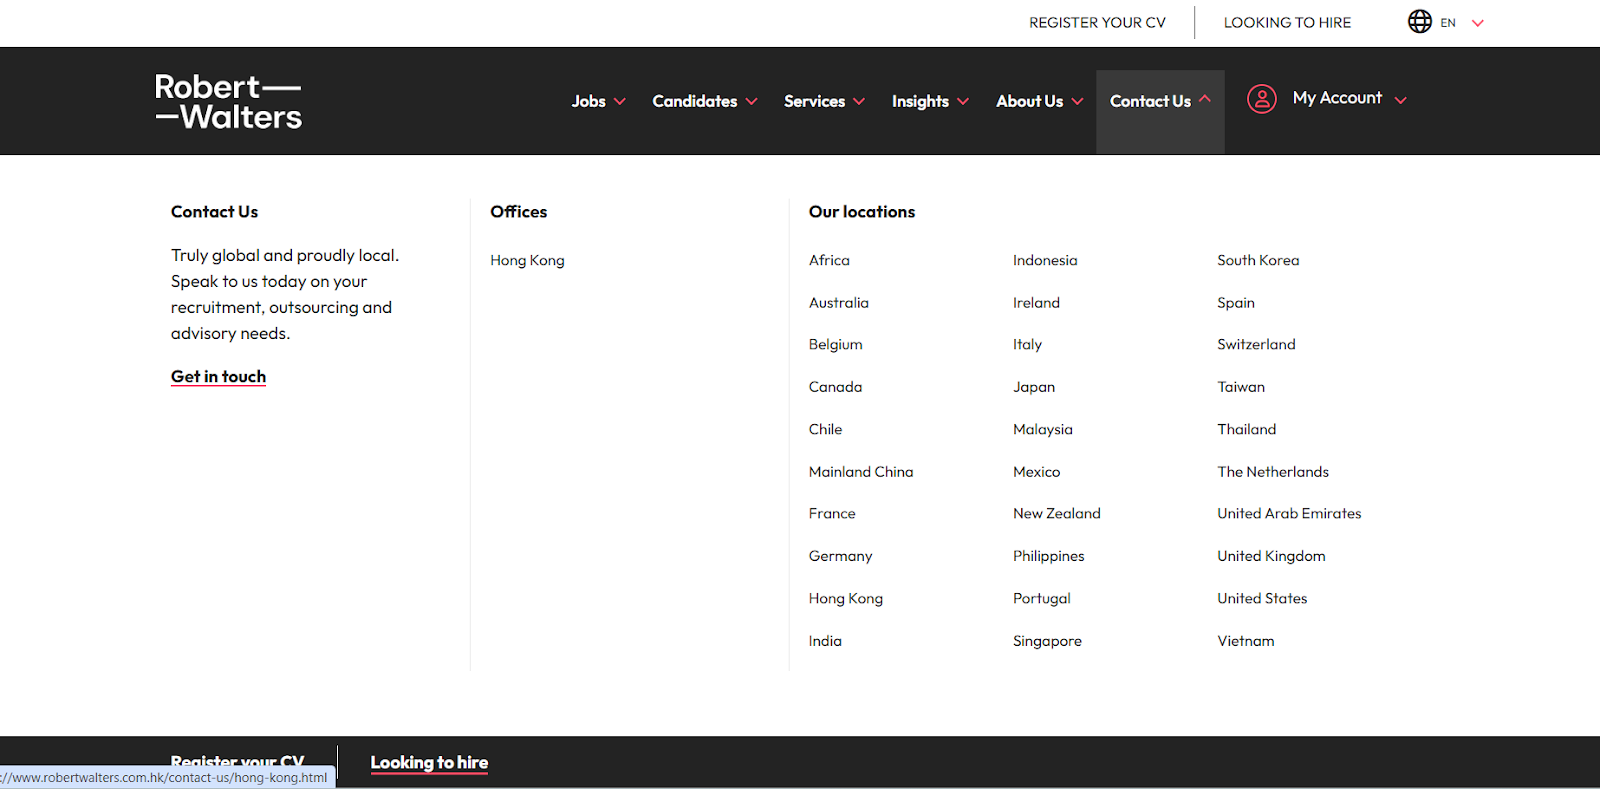The height and width of the screenshot is (789, 1600).
Task: Expand the Insights menu chevron
Action: pos(963,101)
